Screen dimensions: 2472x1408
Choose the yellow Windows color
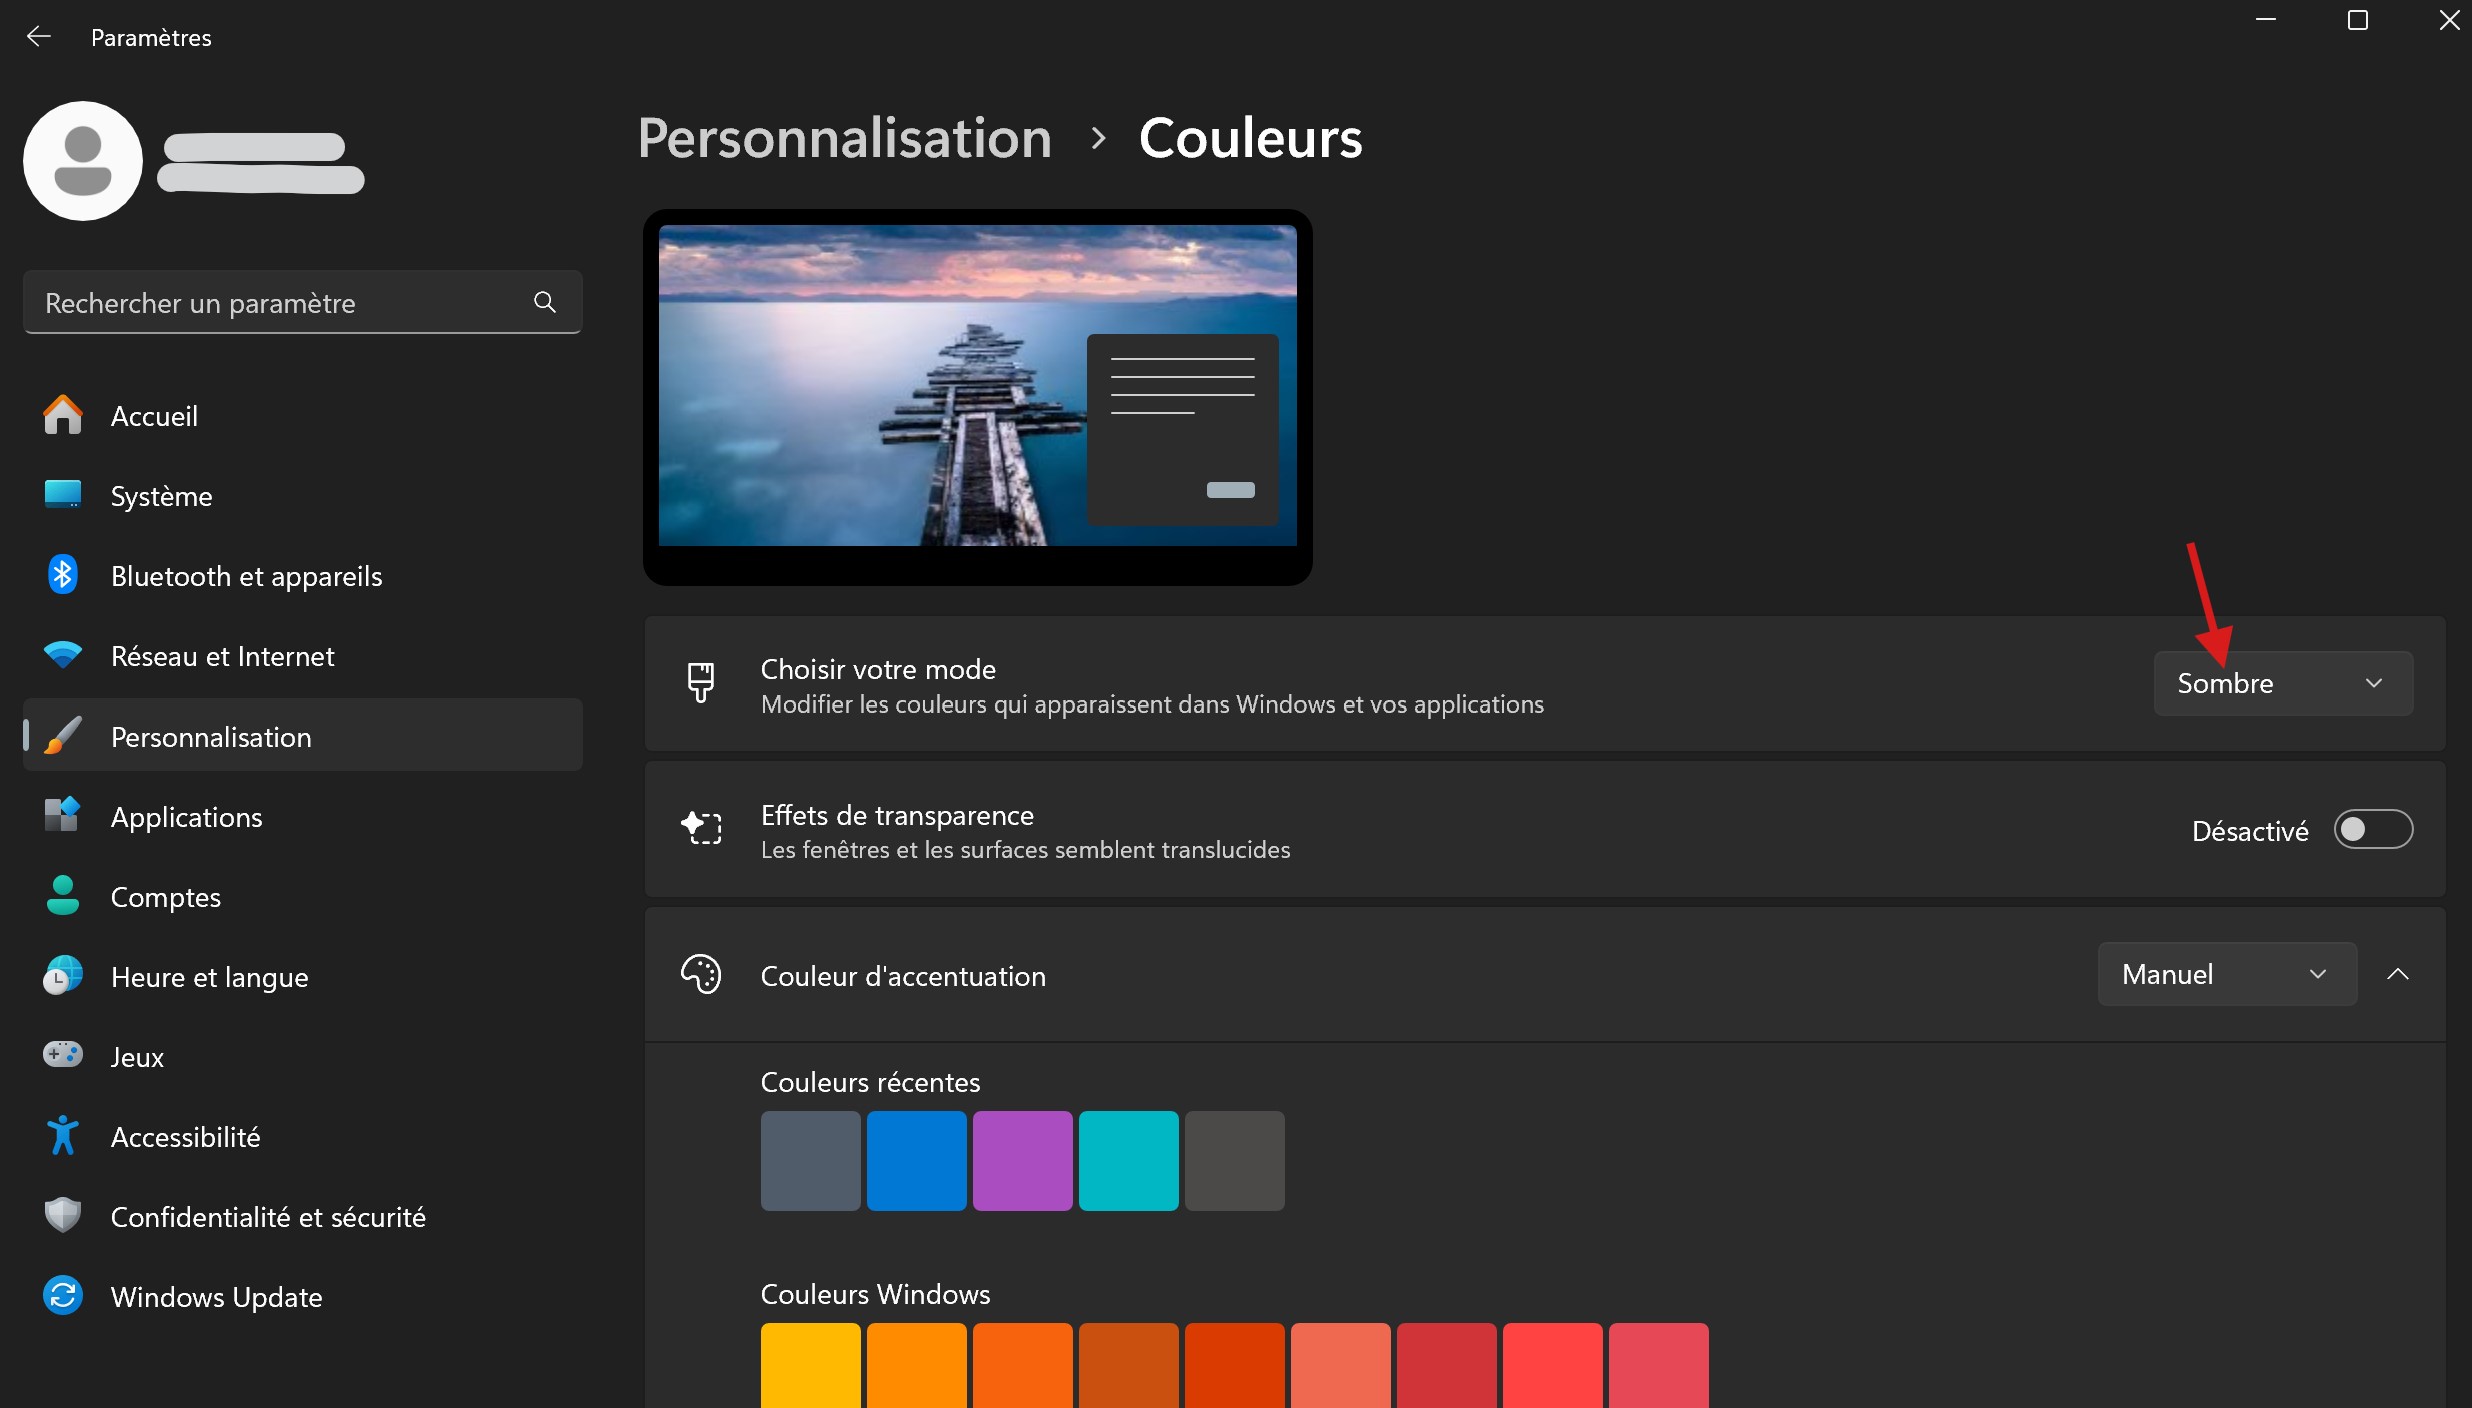point(811,1365)
